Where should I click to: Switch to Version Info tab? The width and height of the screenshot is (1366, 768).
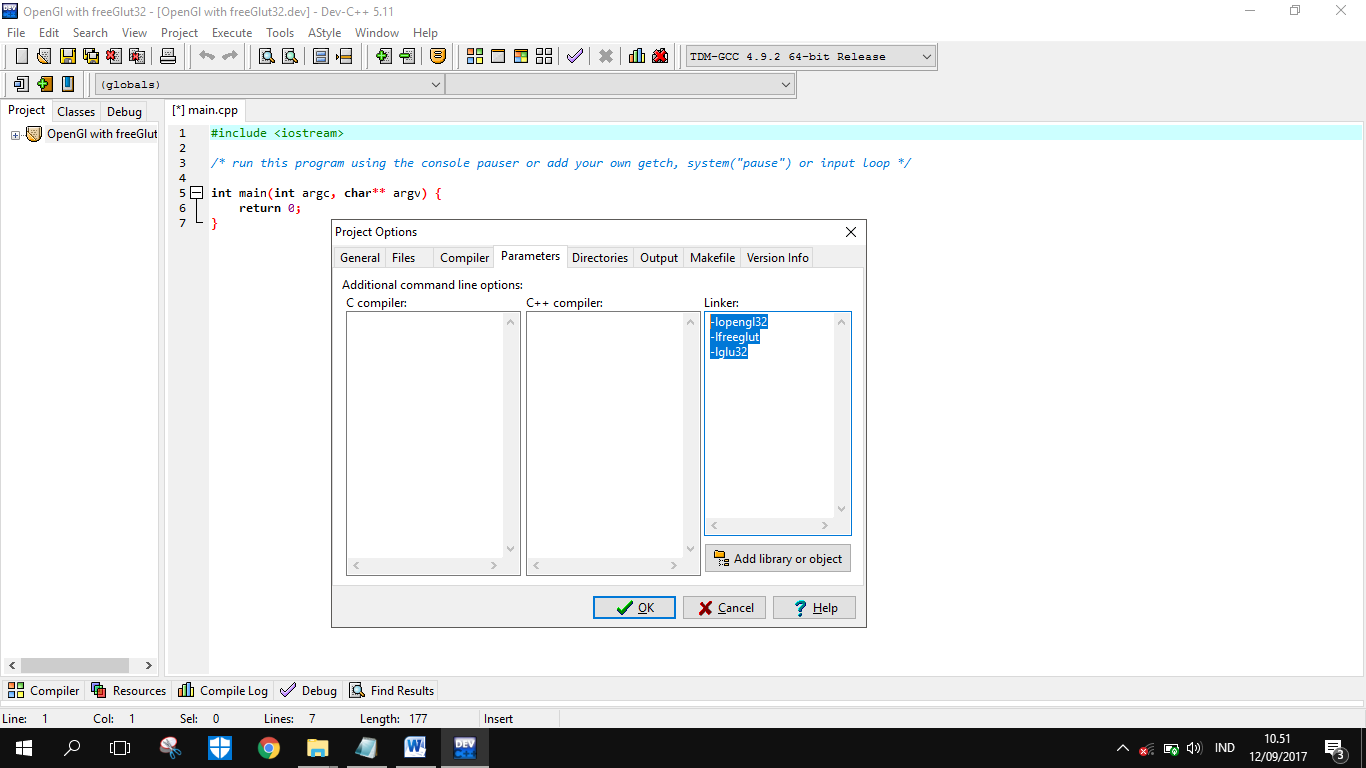(x=777, y=258)
